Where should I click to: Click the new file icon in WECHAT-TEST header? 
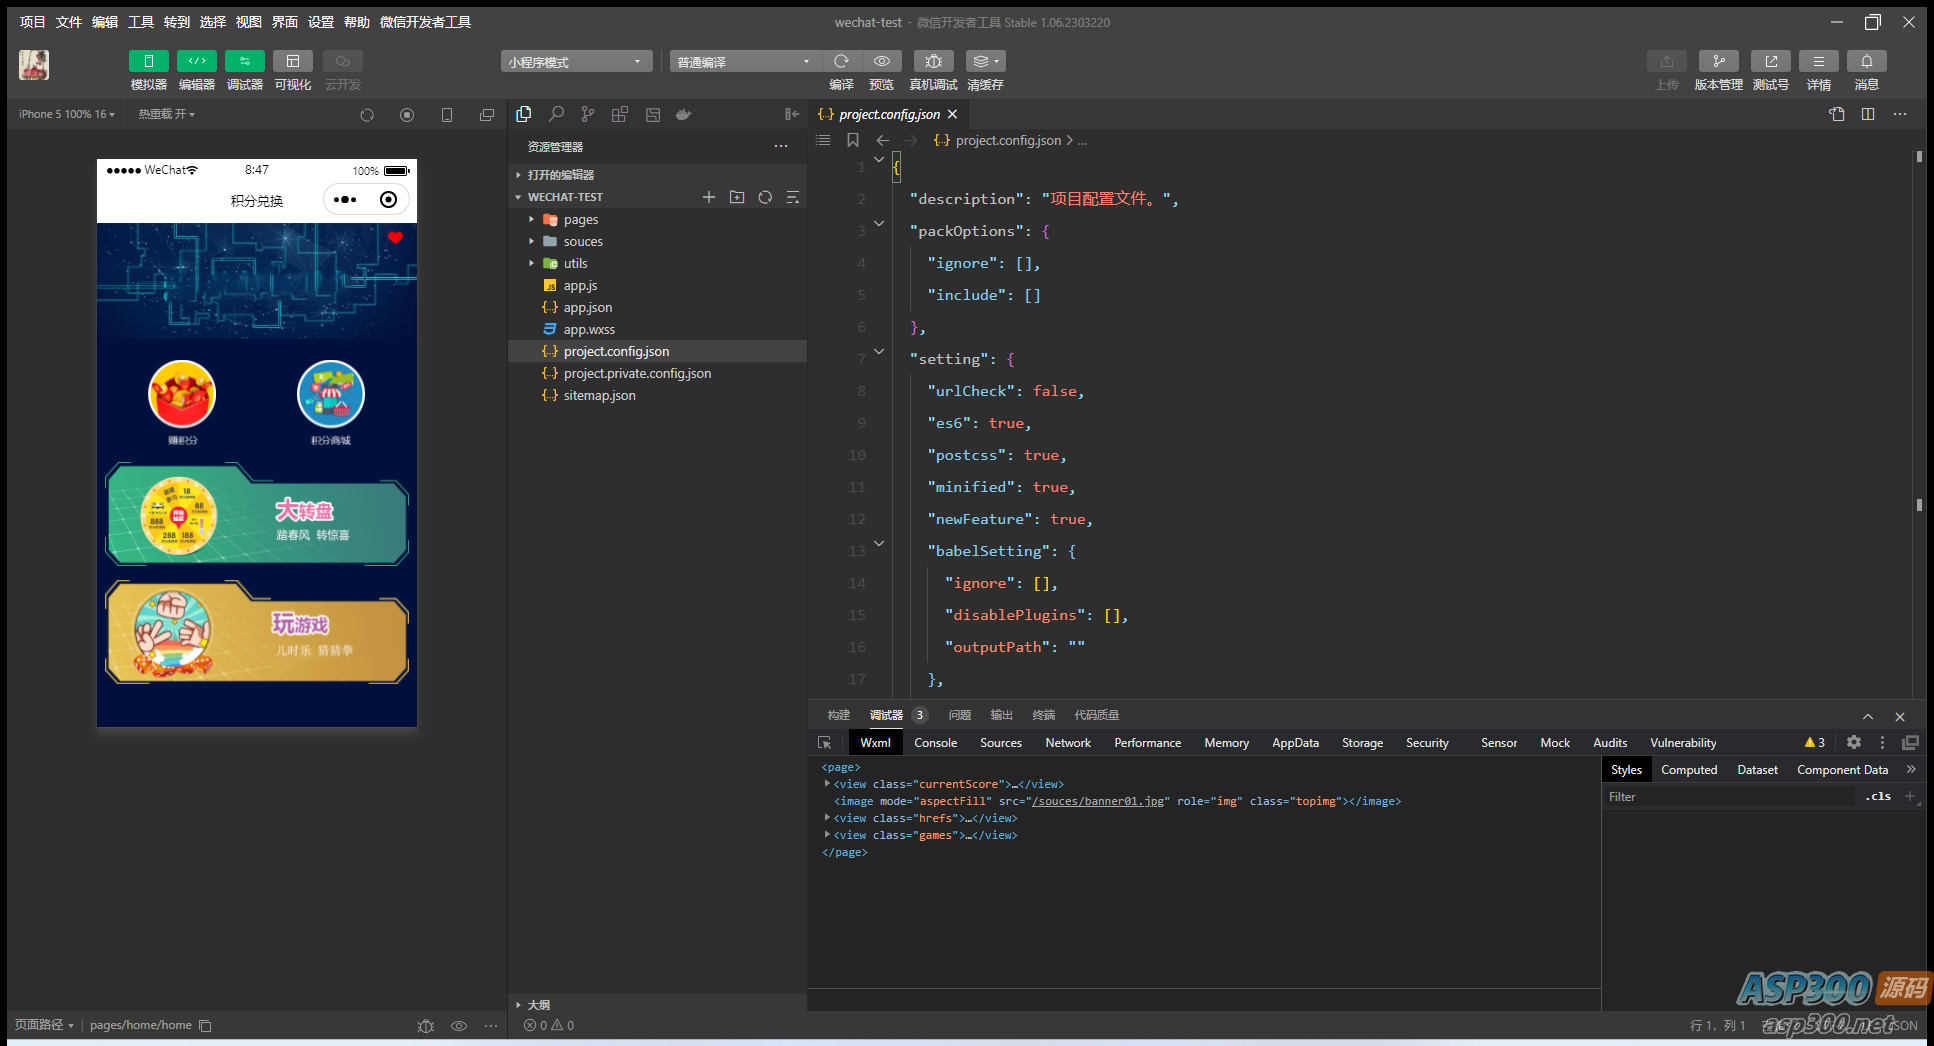click(708, 197)
